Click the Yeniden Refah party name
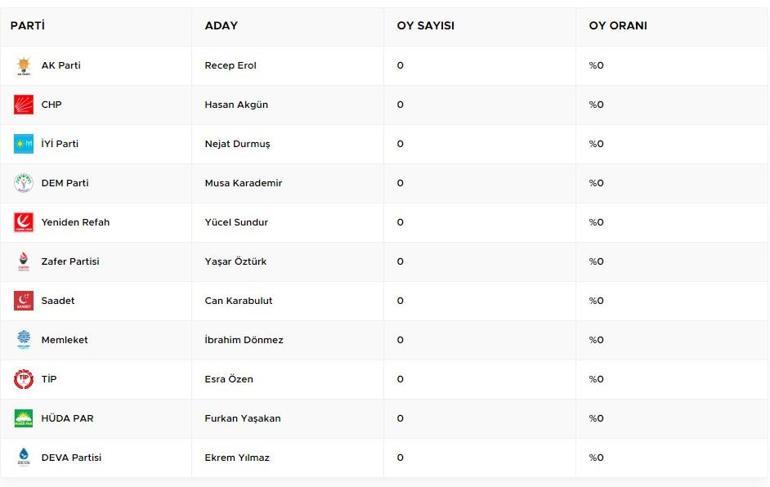Image resolution: width=770 pixels, height=487 pixels. [75, 222]
